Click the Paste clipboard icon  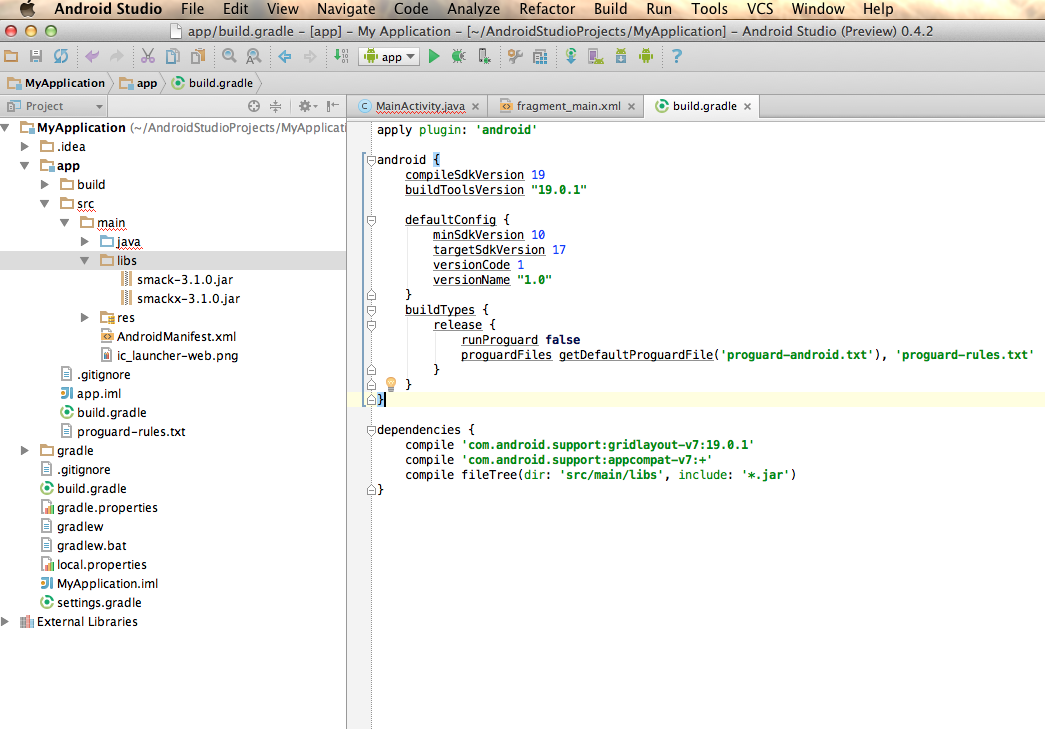[198, 57]
